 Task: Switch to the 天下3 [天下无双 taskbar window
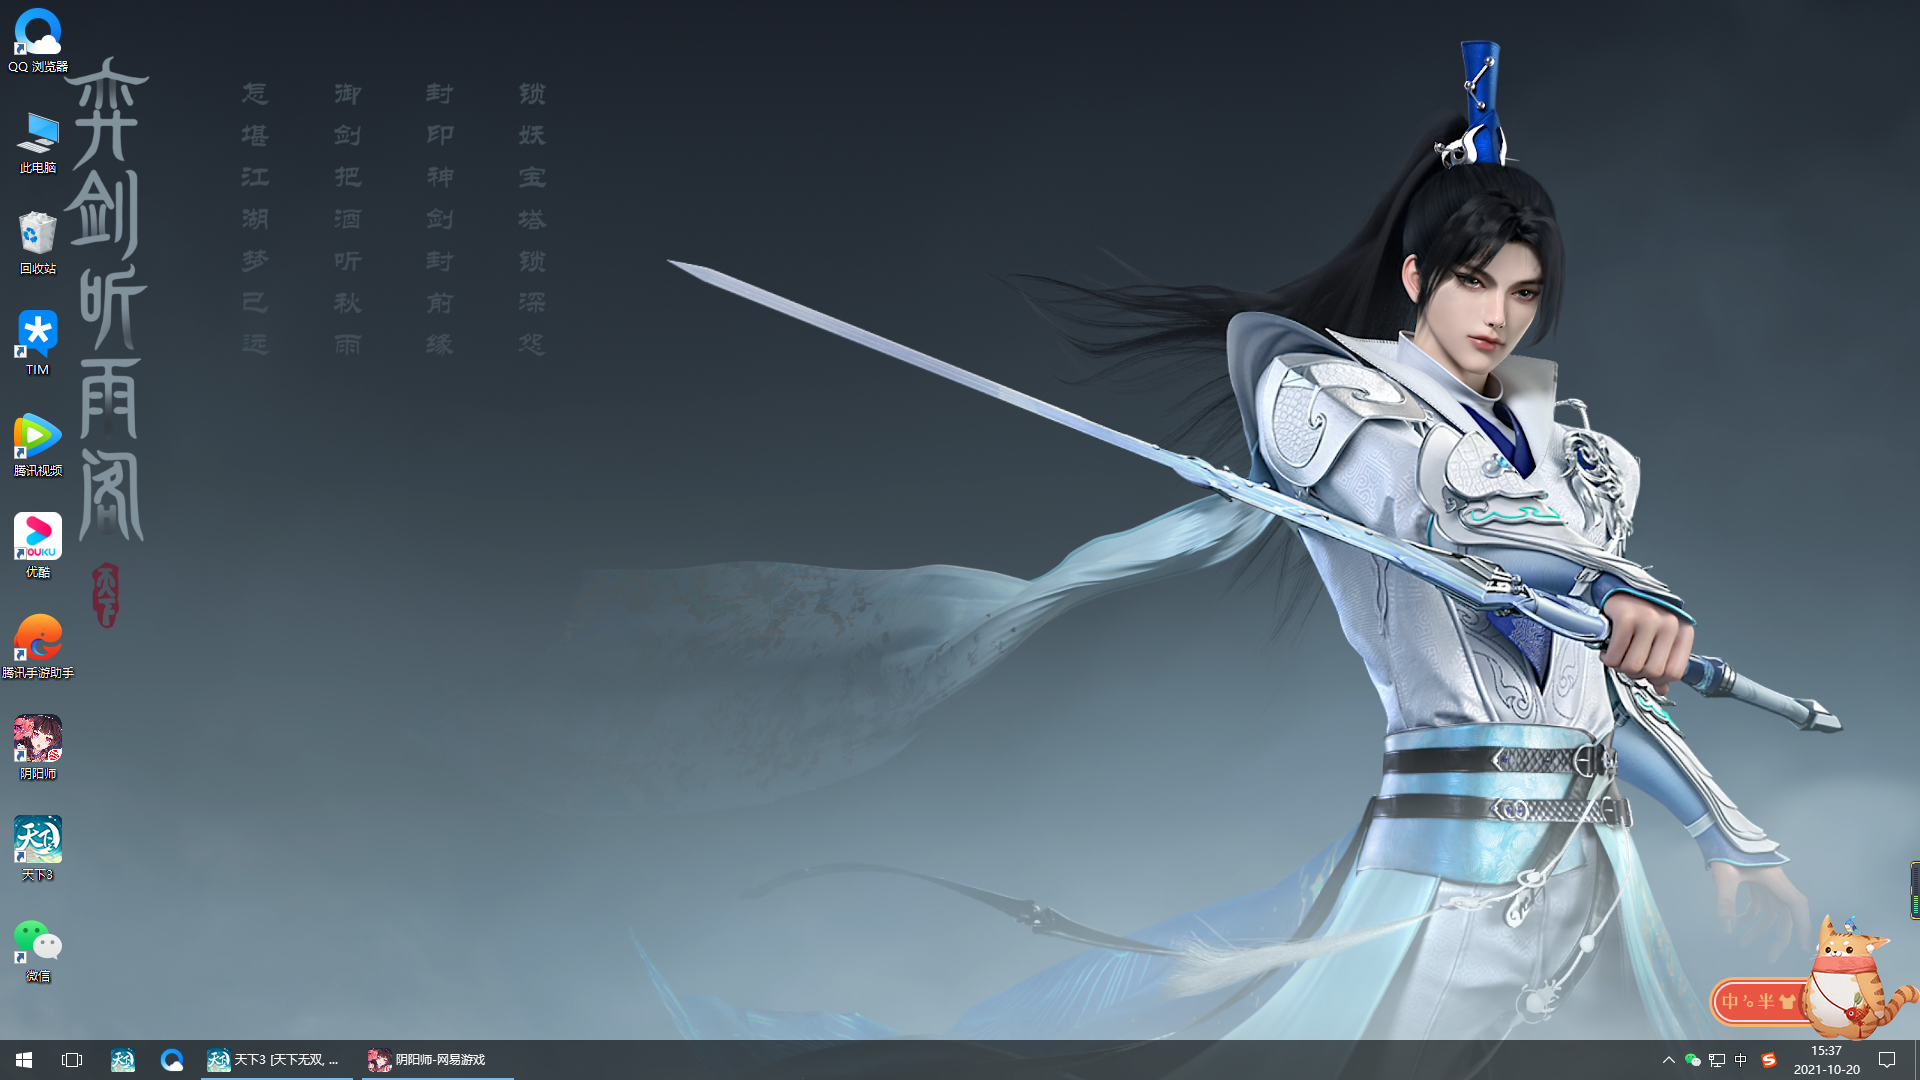(x=276, y=1060)
